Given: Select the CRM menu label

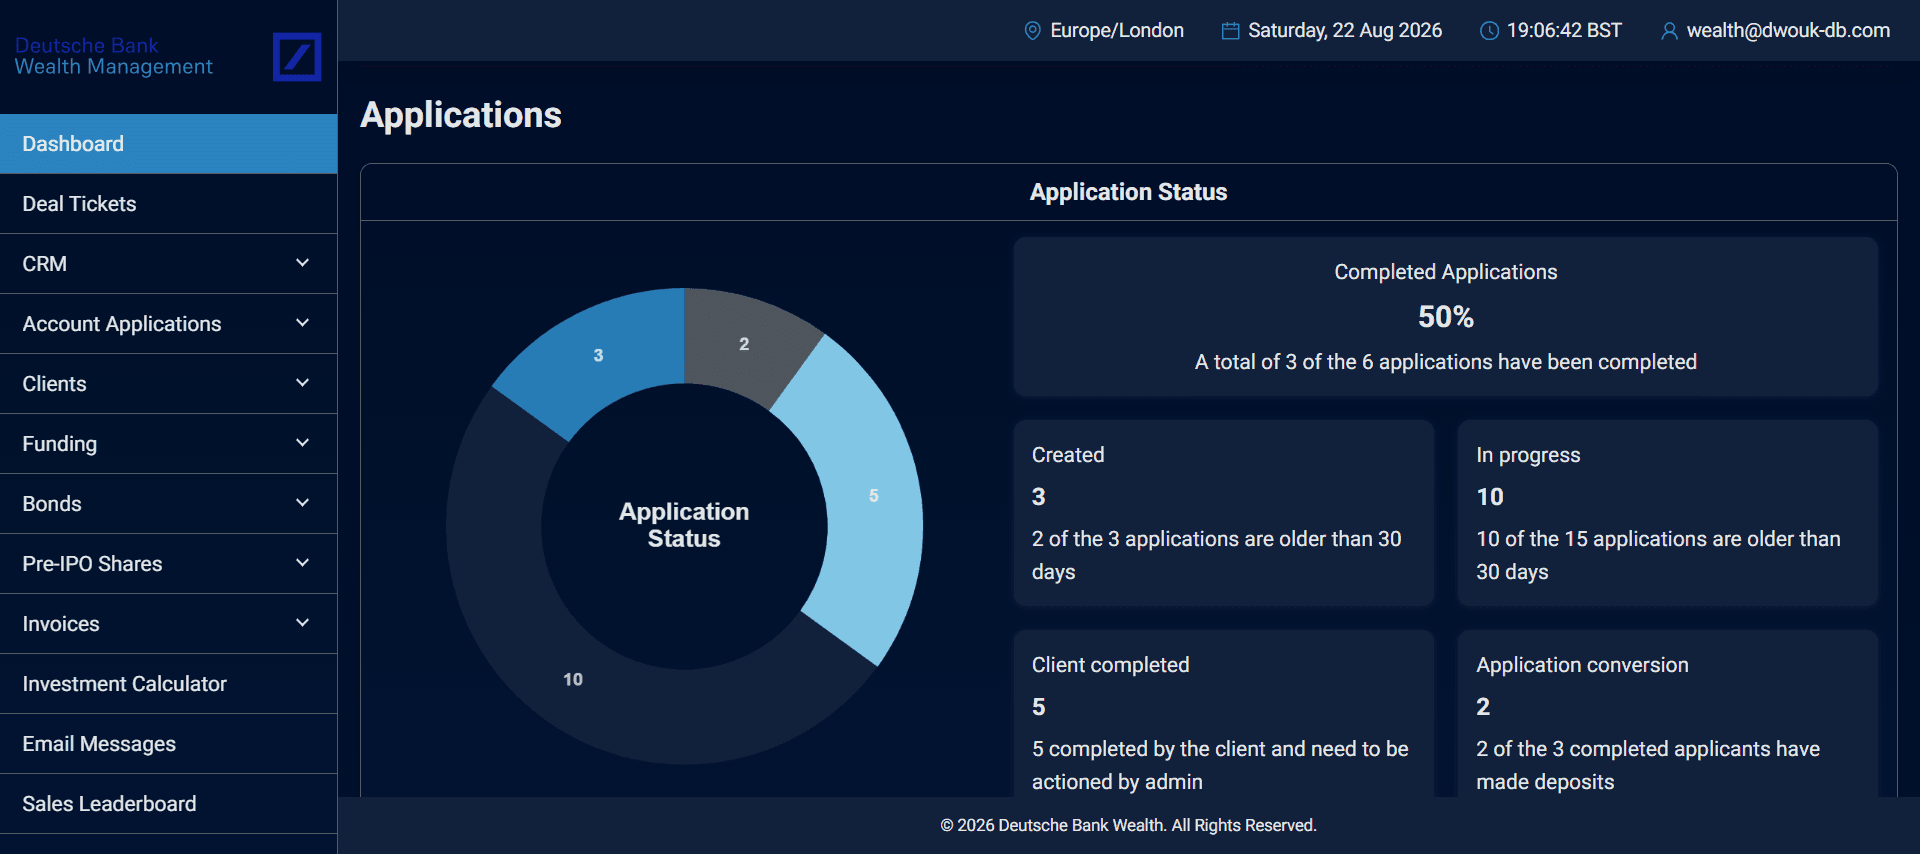Looking at the screenshot, I should coord(45,264).
